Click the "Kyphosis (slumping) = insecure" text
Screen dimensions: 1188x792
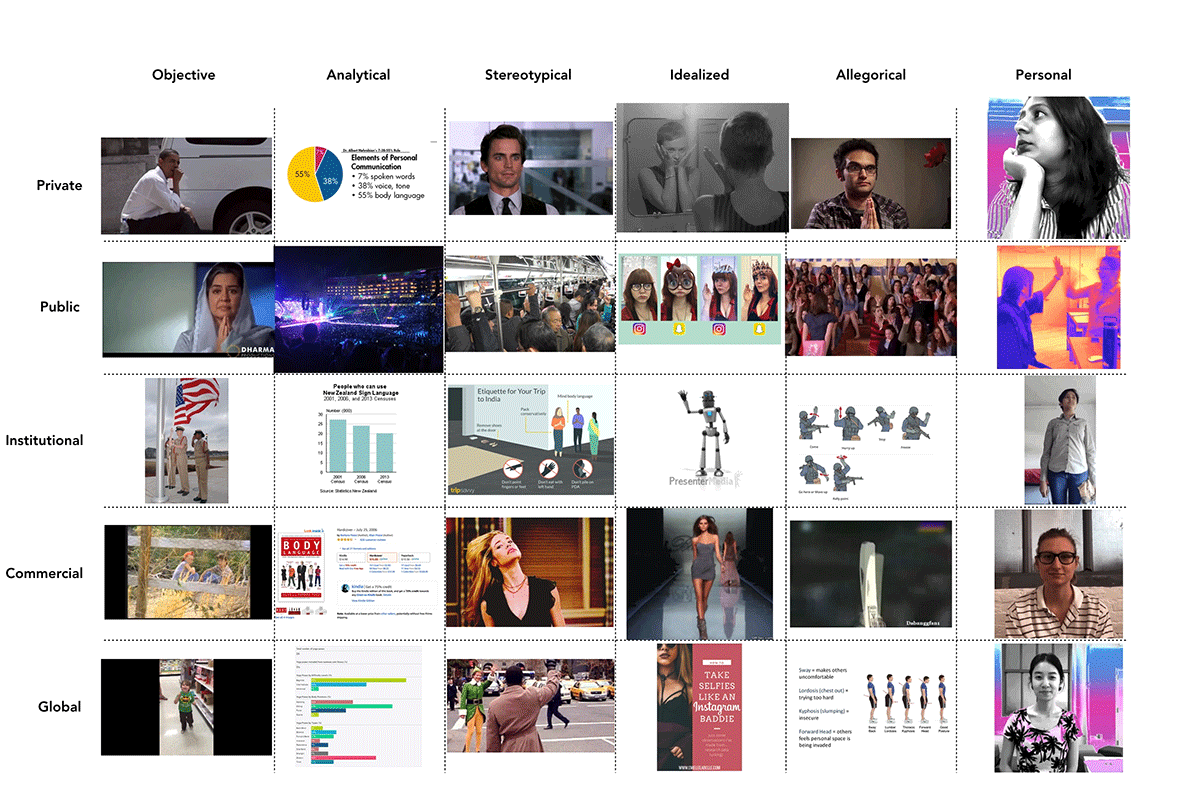tap(825, 715)
